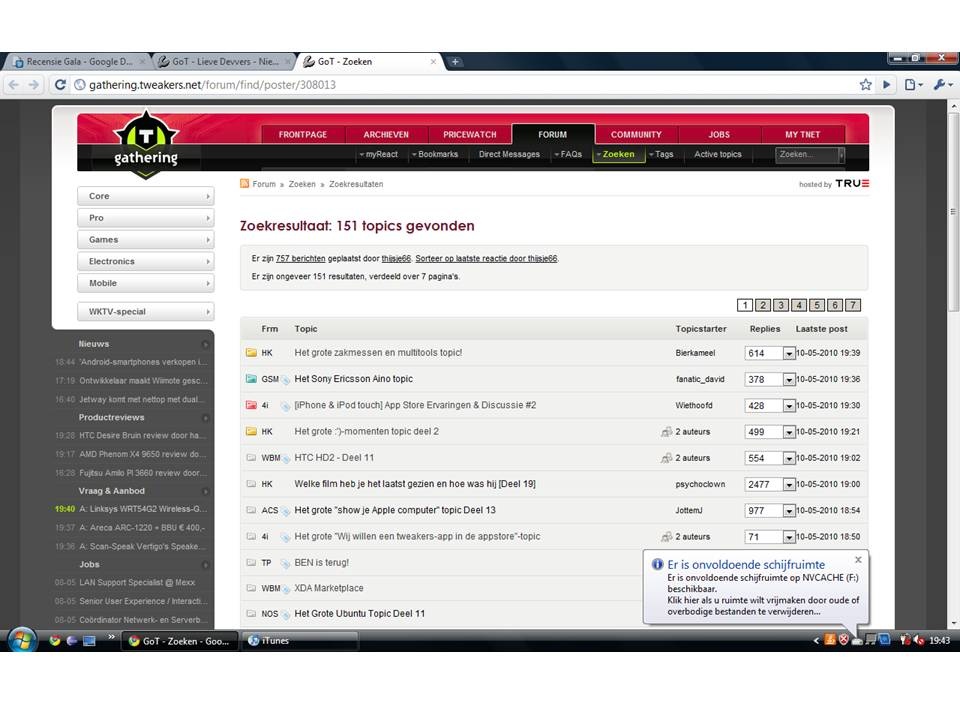
Task: Switch to Recensie Gala browser tab
Action: coord(78,61)
